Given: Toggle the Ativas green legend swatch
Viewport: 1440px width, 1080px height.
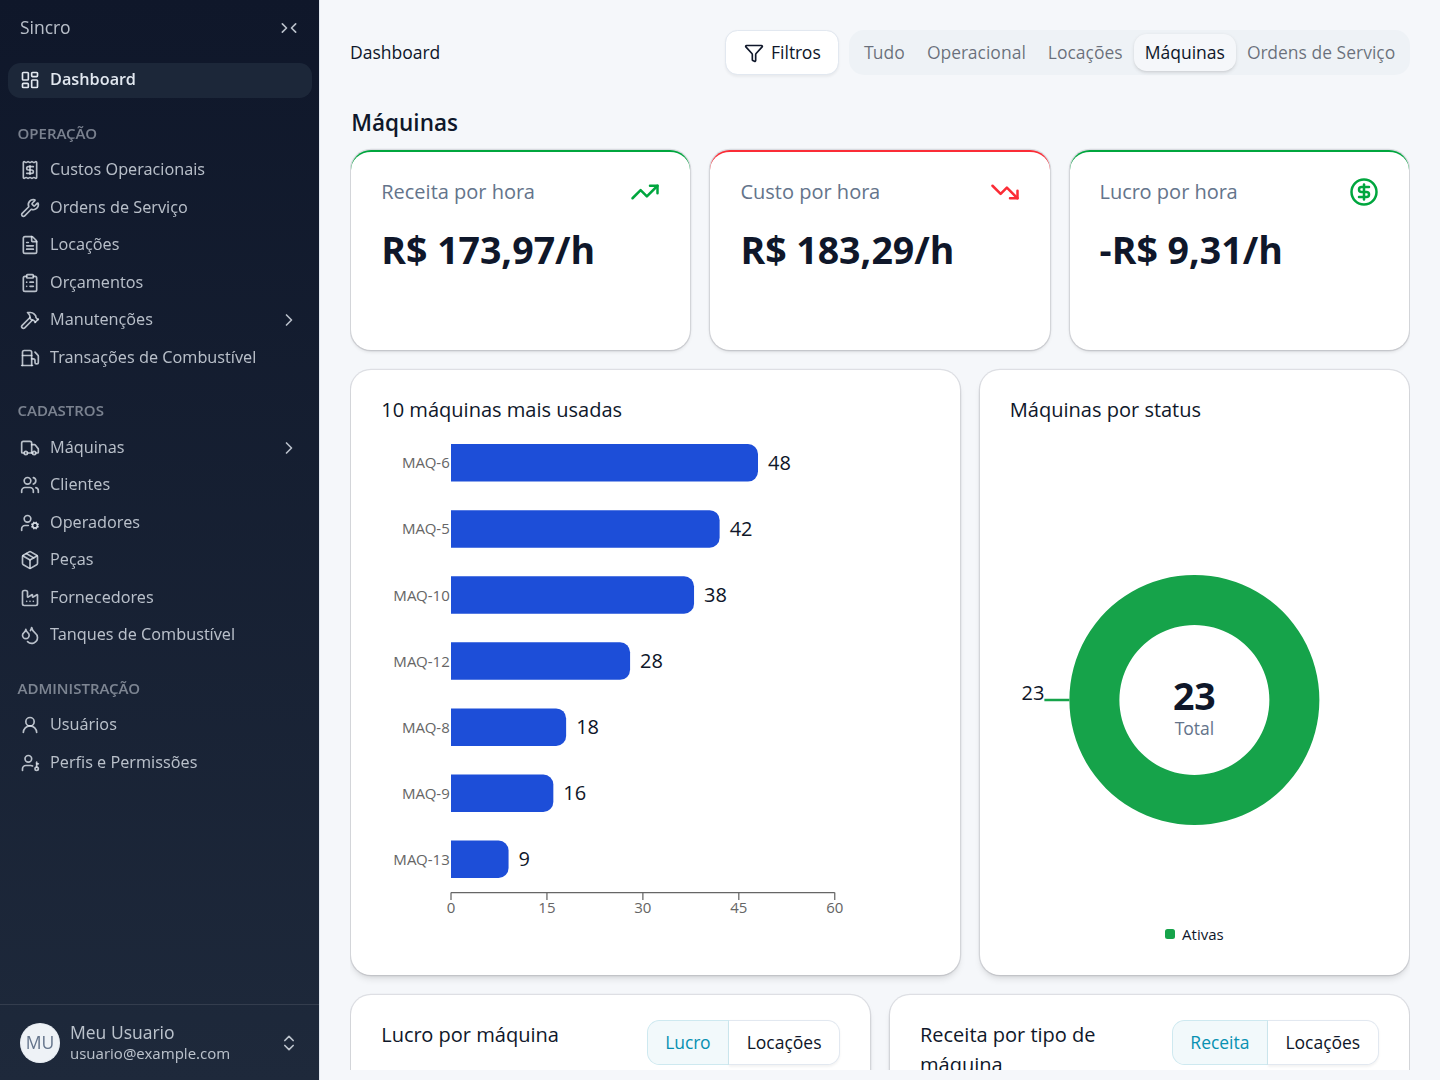Looking at the screenshot, I should [x=1170, y=935].
